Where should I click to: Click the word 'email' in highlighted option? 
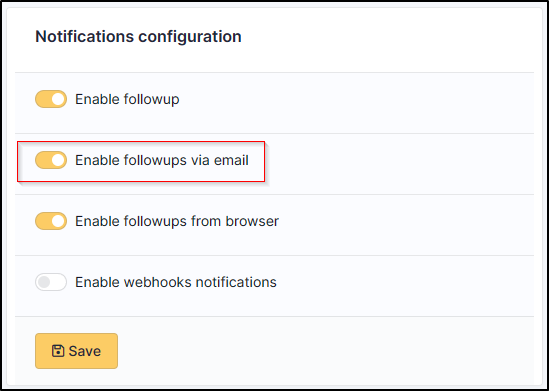[231, 160]
